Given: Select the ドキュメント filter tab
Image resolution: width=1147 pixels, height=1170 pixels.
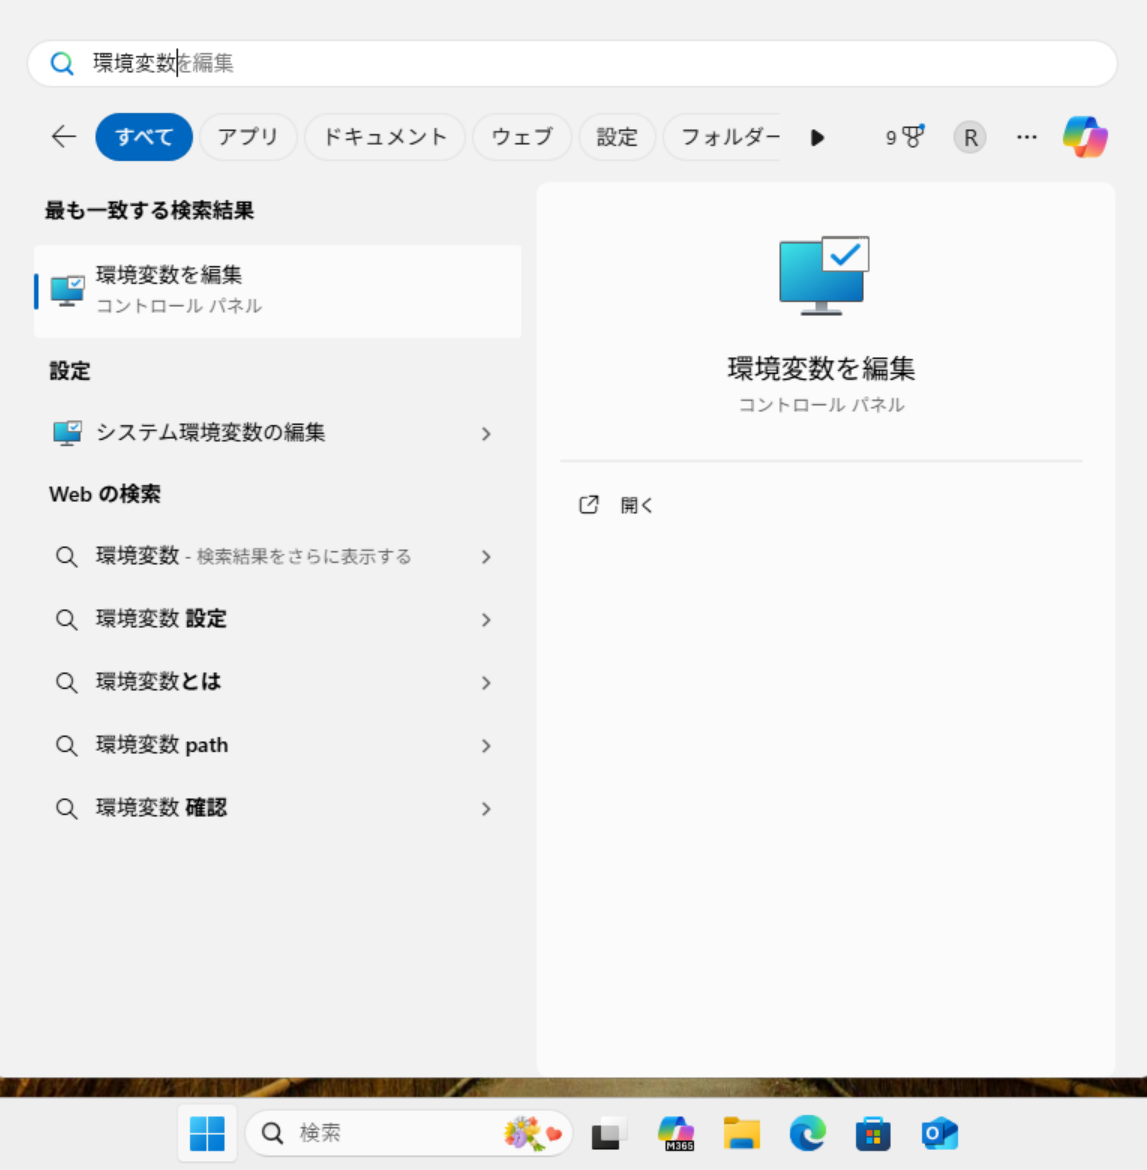Looking at the screenshot, I should coord(385,137).
